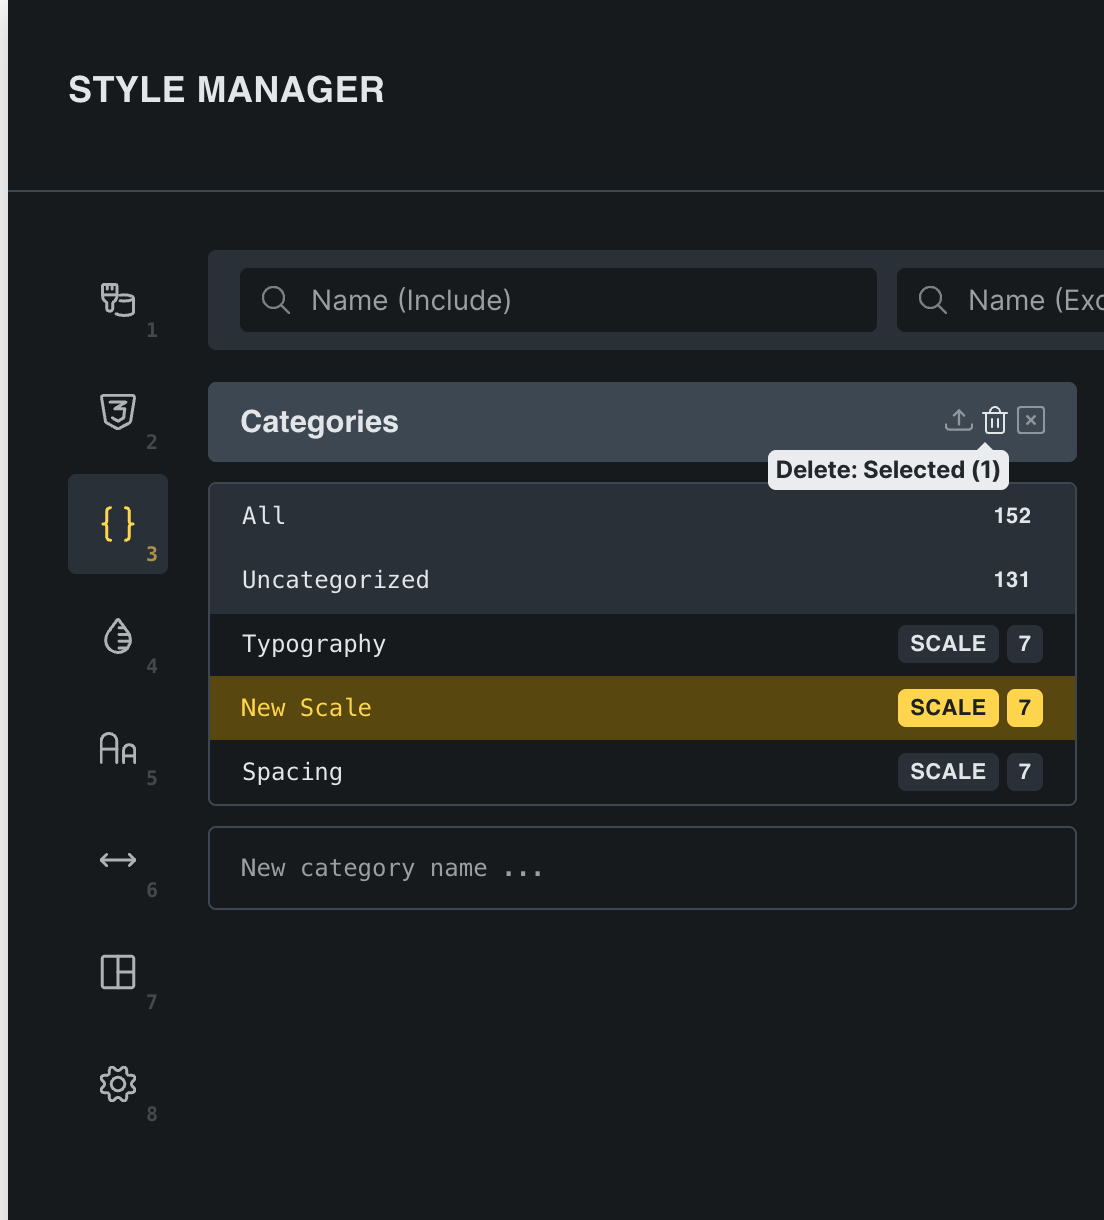1104x1220 pixels.
Task: Switch to the Aa typography panel
Action: click(117, 748)
